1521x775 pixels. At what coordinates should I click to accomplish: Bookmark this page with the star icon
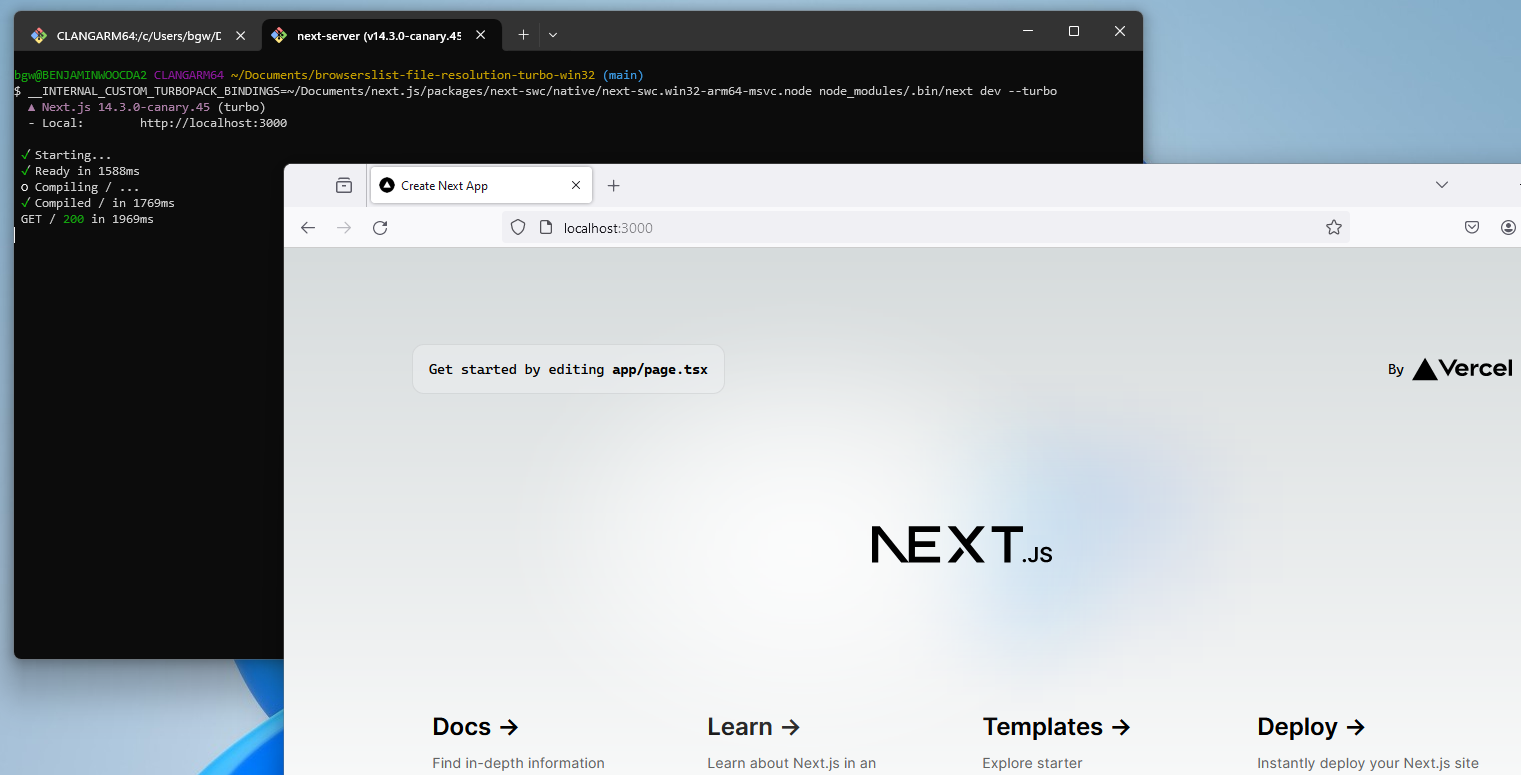click(1333, 228)
